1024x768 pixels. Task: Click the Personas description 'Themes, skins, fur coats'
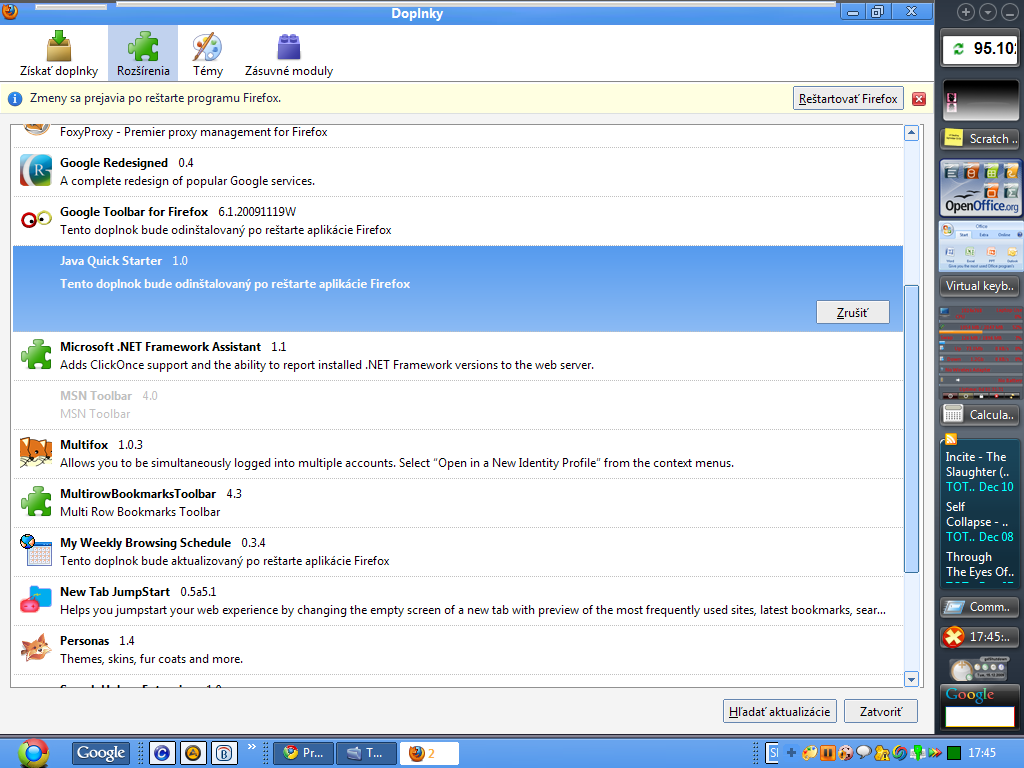152,659
